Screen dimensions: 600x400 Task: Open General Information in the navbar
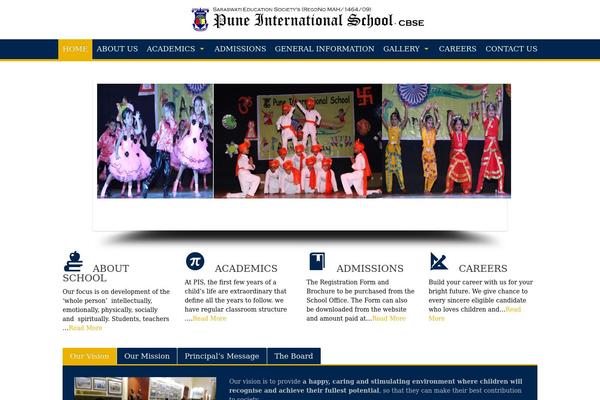[324, 49]
